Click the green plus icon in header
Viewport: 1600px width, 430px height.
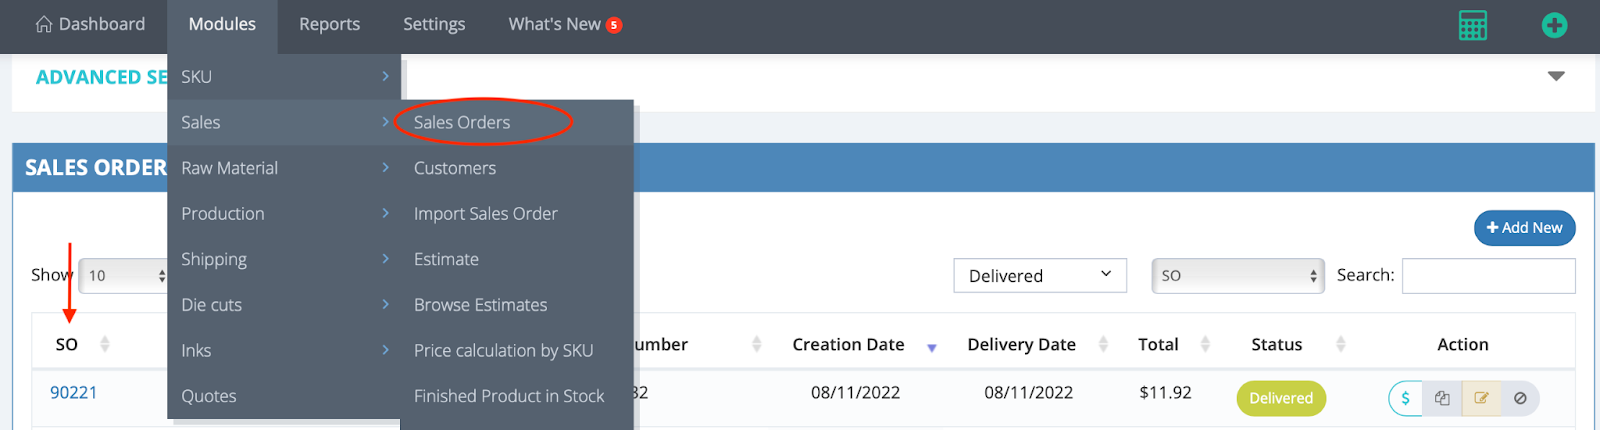point(1554,25)
